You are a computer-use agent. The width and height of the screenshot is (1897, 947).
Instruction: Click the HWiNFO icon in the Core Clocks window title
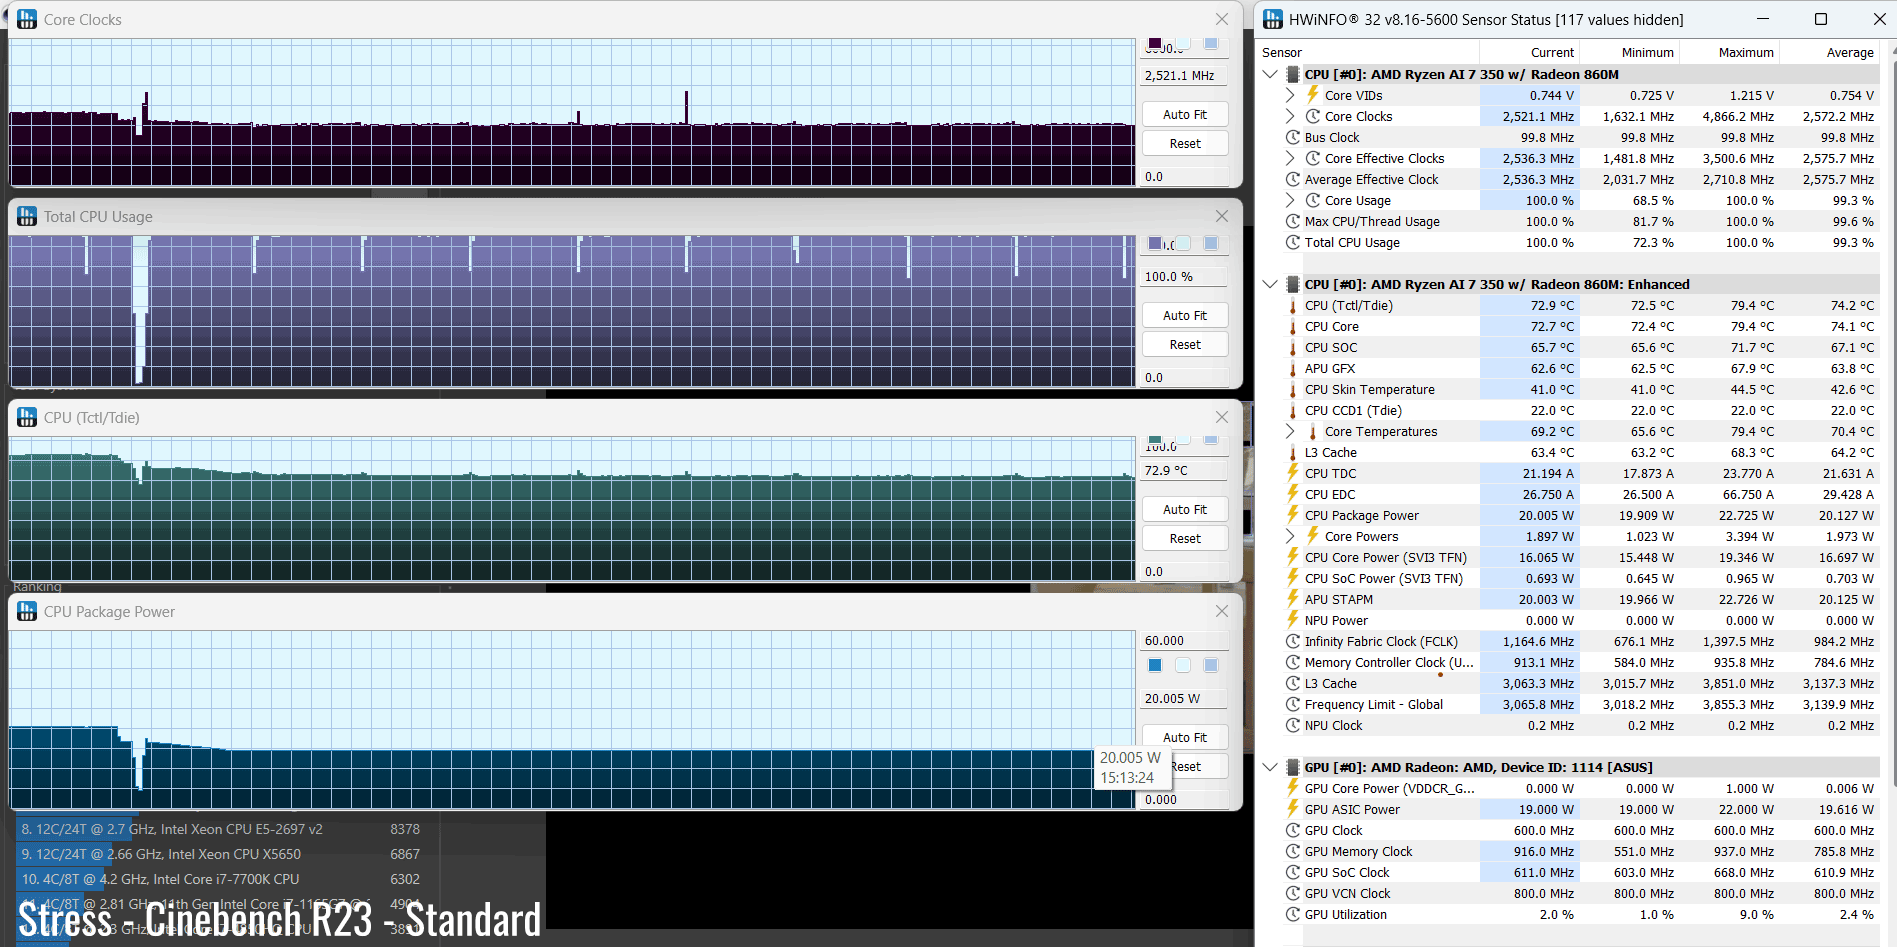click(x=27, y=19)
